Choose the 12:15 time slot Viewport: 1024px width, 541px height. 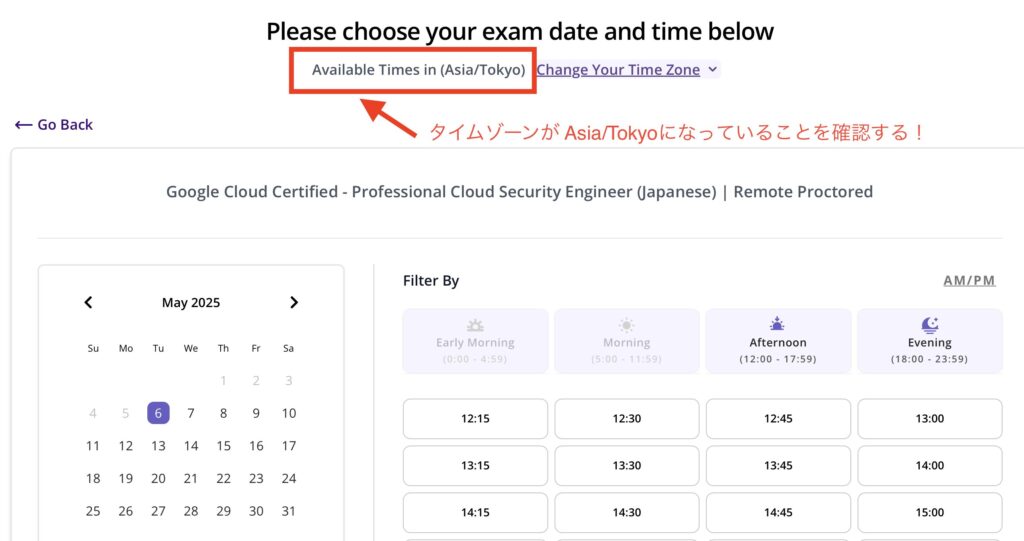[475, 419]
